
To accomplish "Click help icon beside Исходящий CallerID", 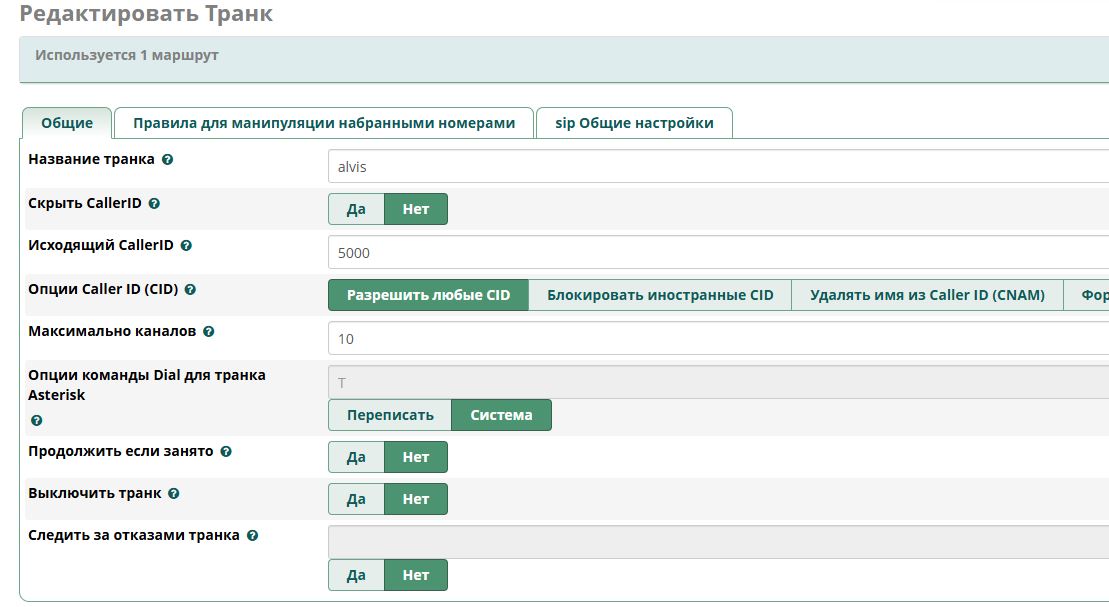I will point(186,245).
